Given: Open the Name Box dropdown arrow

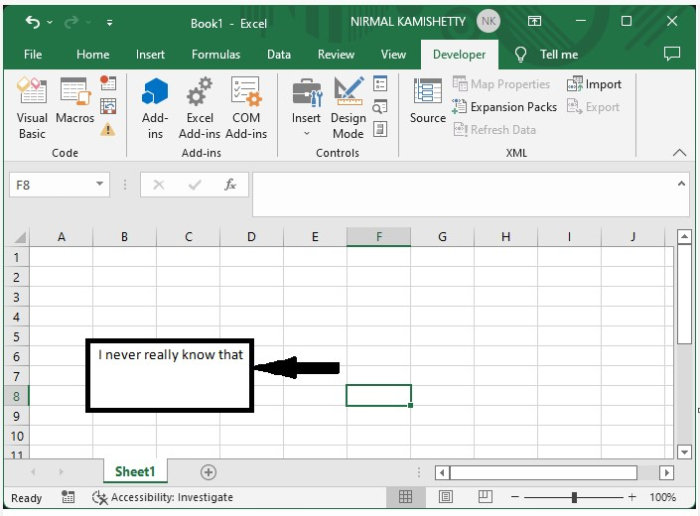Looking at the screenshot, I should pos(100,185).
